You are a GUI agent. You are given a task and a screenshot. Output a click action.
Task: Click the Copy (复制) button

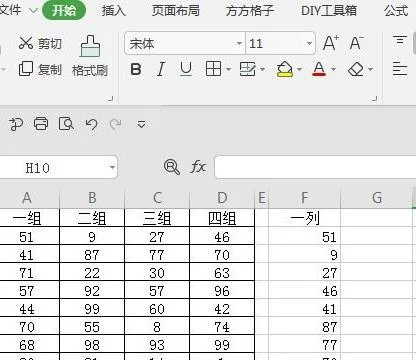click(40, 69)
